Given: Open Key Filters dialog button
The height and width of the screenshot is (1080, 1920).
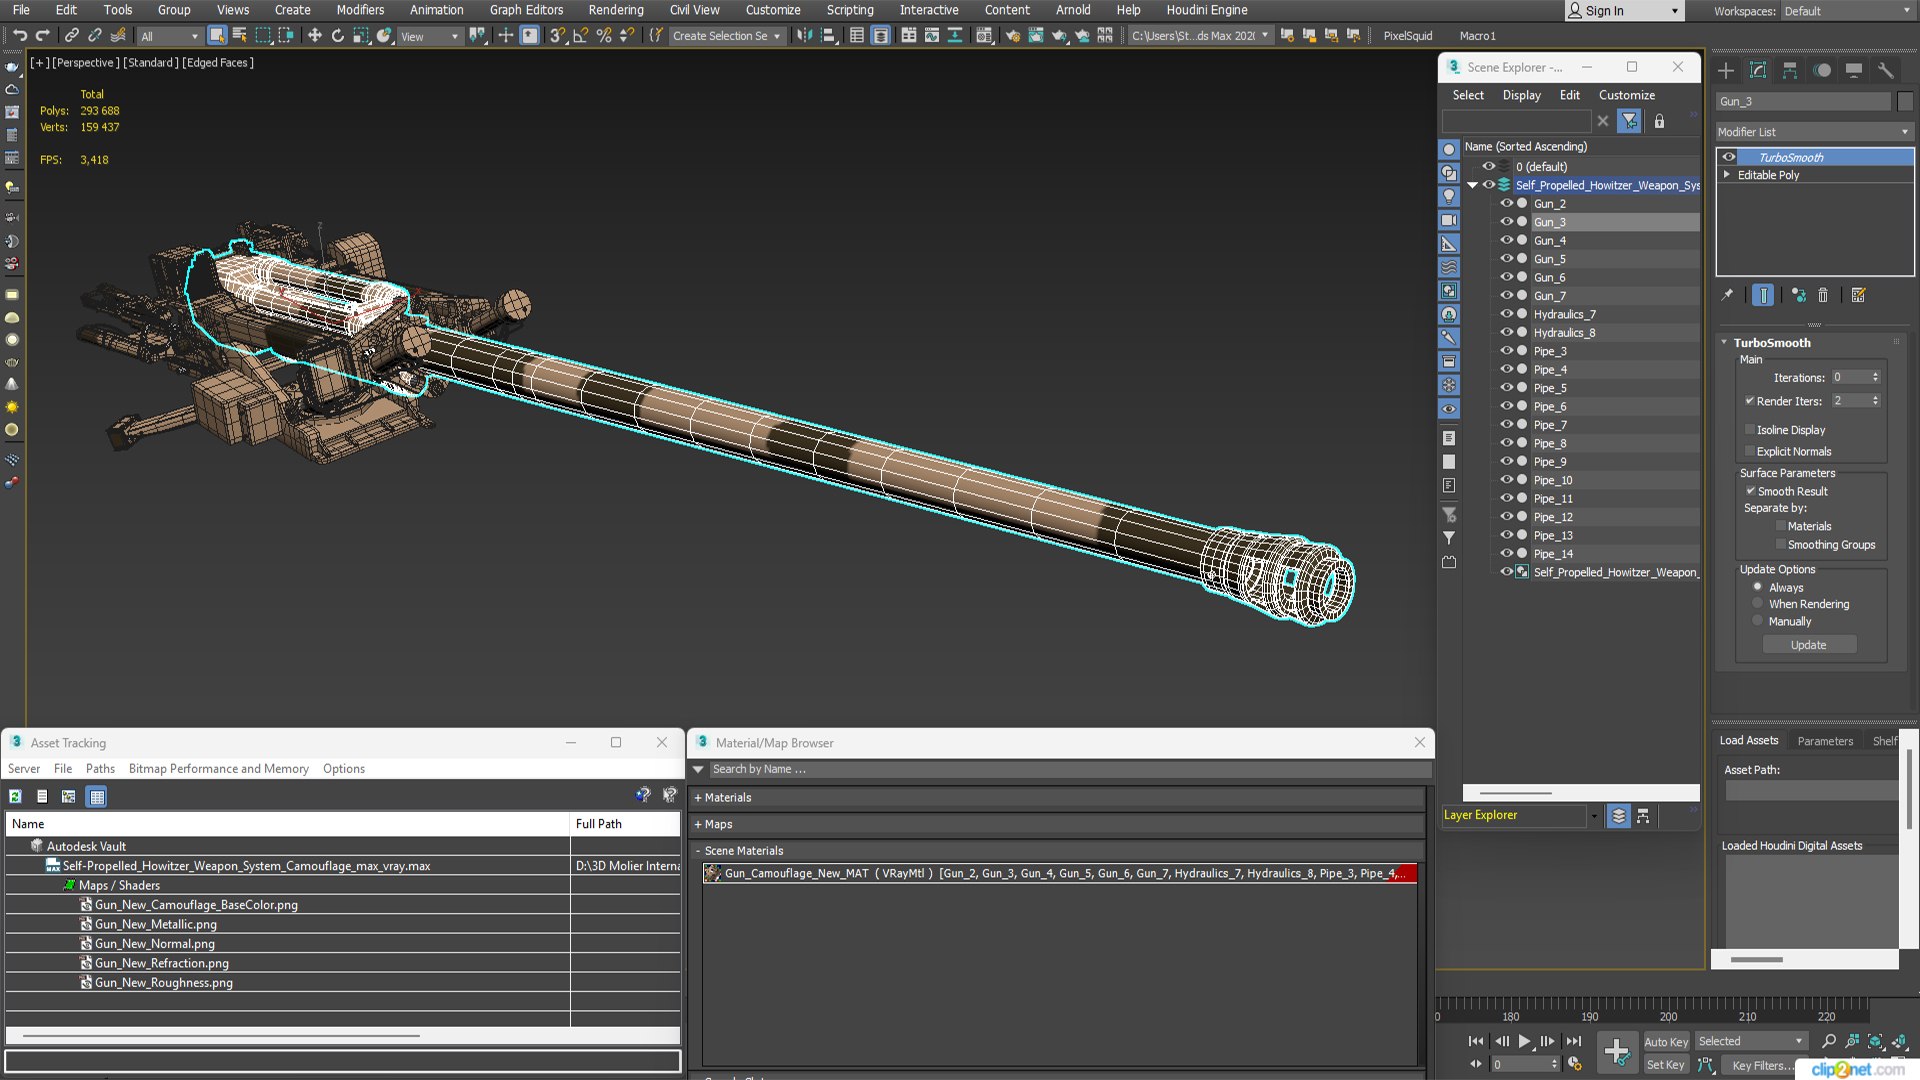Looking at the screenshot, I should (1762, 1066).
